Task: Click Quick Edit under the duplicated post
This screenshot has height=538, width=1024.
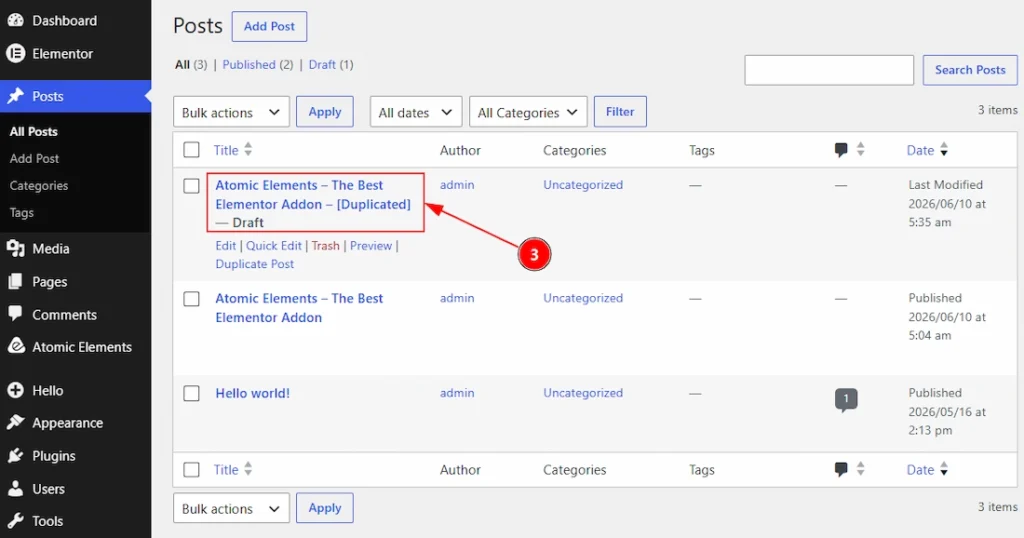Action: (x=274, y=245)
